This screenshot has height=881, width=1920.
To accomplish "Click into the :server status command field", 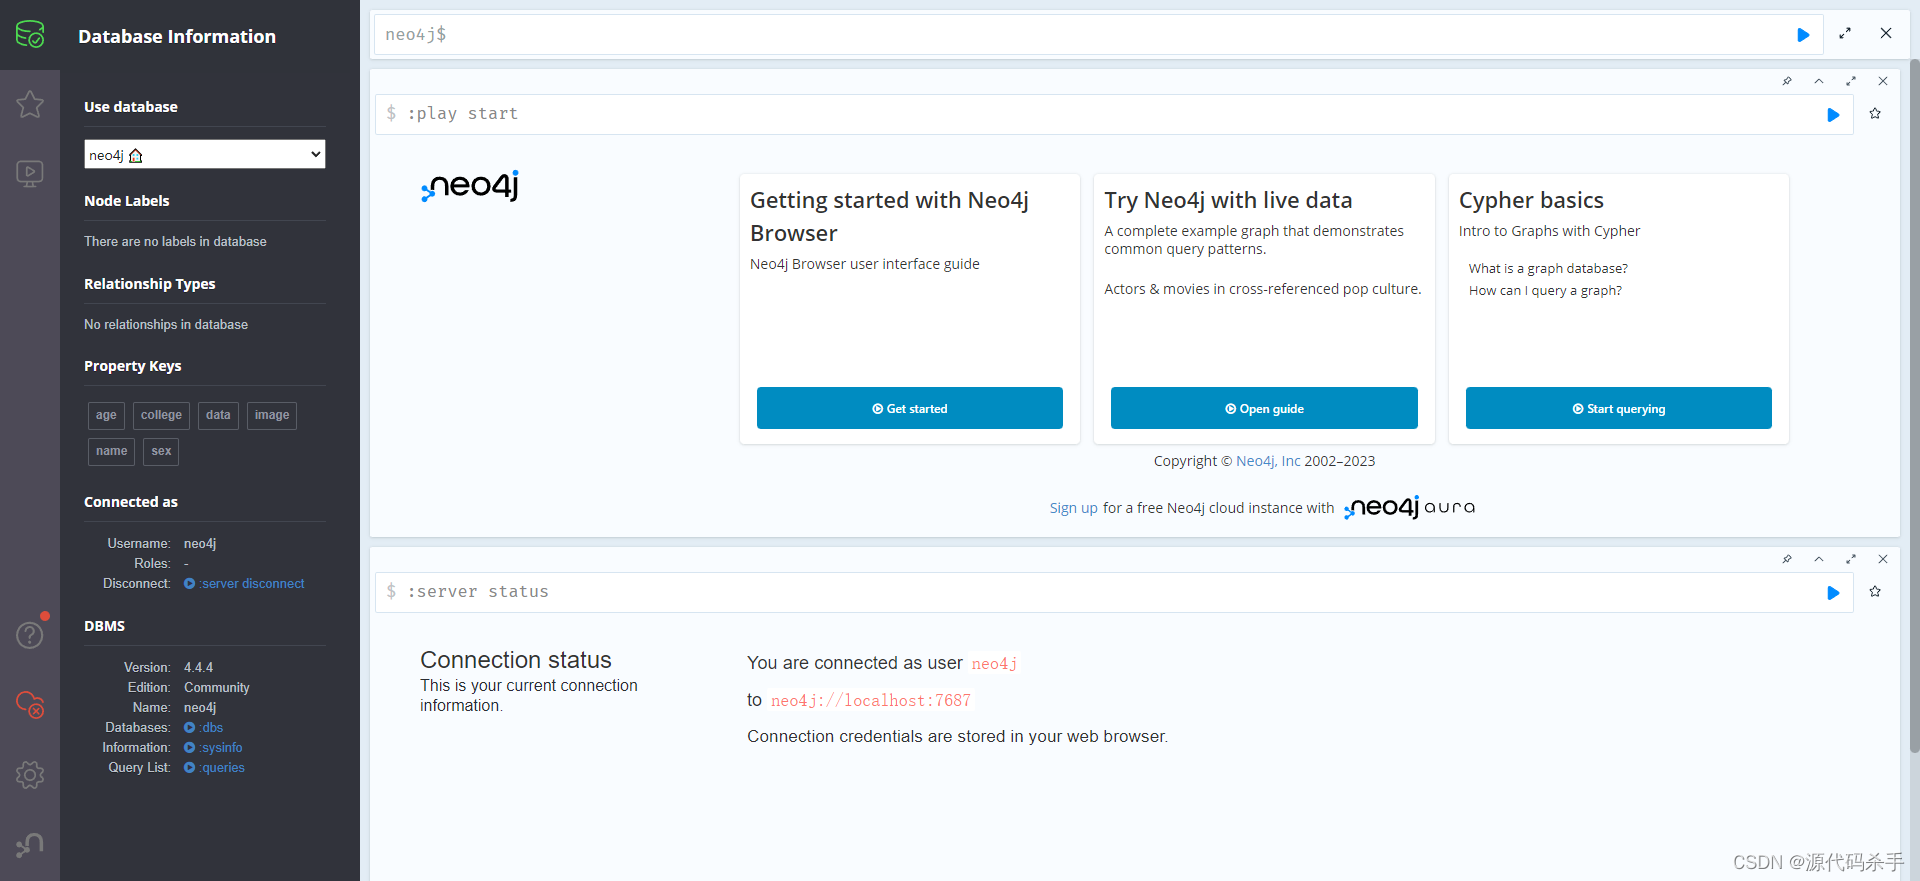I will 1100,592.
